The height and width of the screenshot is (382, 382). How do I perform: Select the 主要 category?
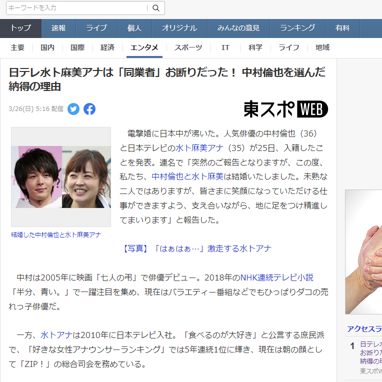pyautogui.click(x=17, y=48)
